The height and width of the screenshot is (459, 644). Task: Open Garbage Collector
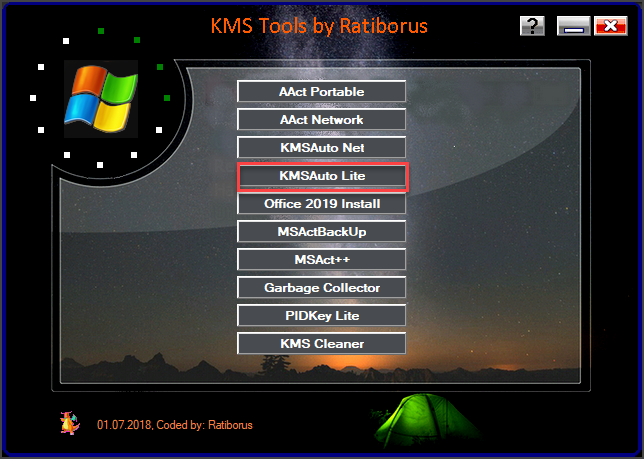pyautogui.click(x=321, y=288)
